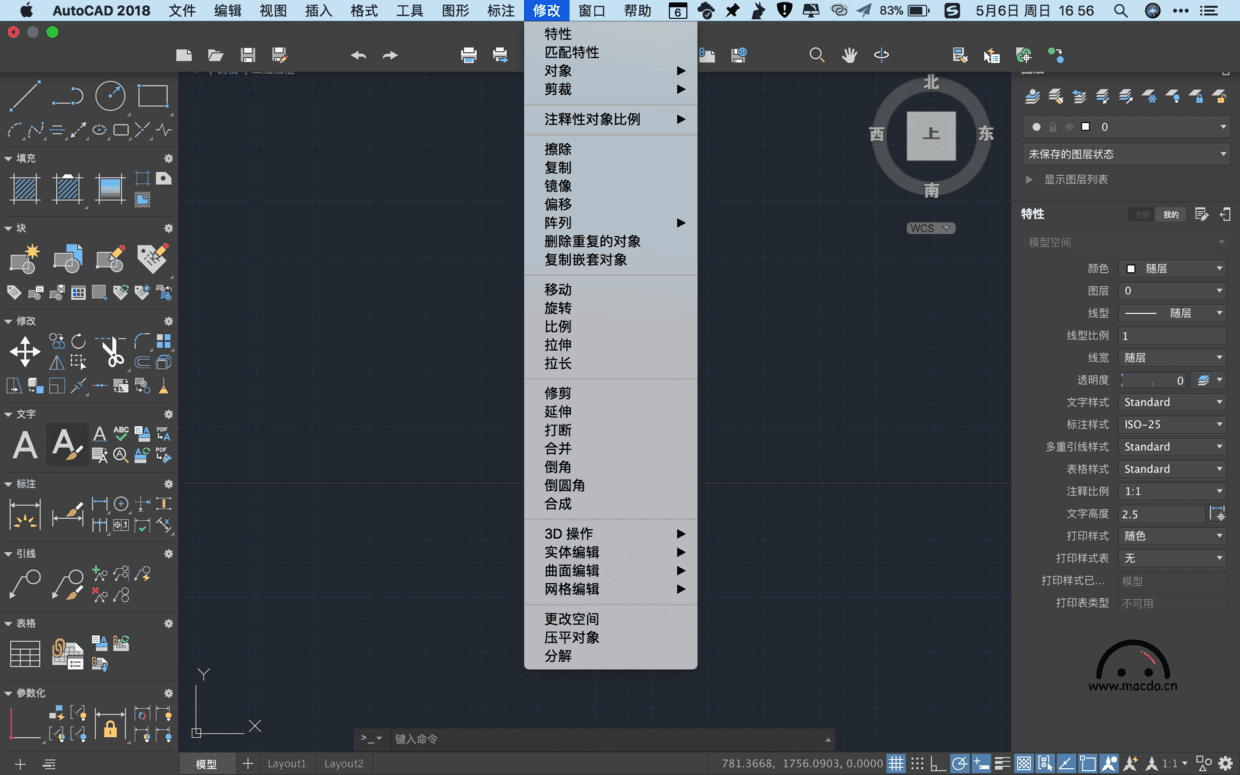Choose 擦除 from the open Modify menu

(556, 150)
